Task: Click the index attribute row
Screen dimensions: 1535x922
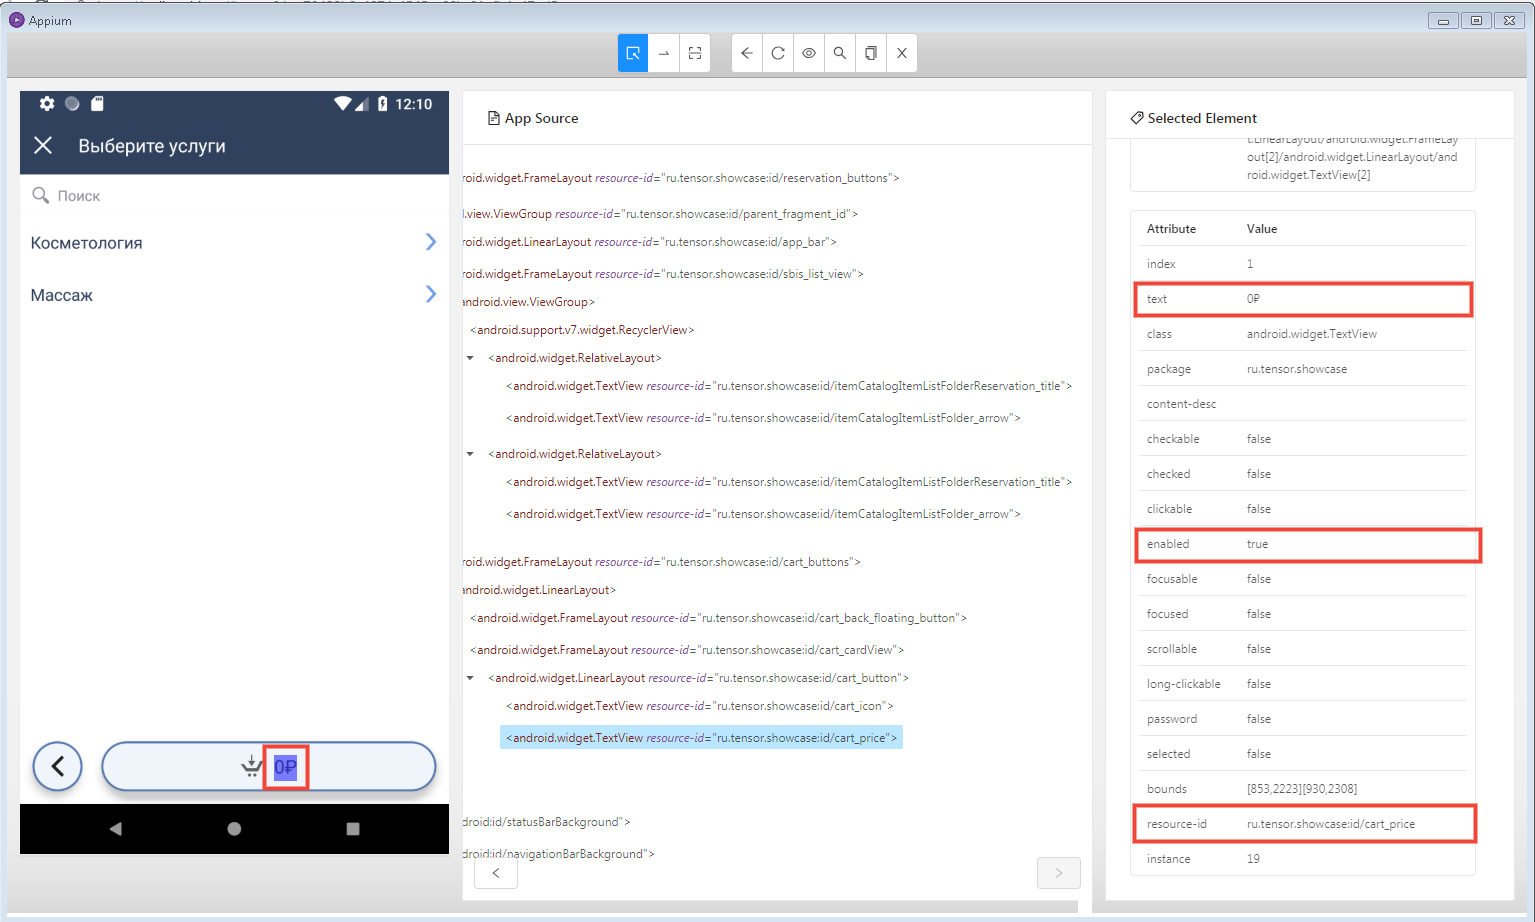Action: (x=1303, y=264)
